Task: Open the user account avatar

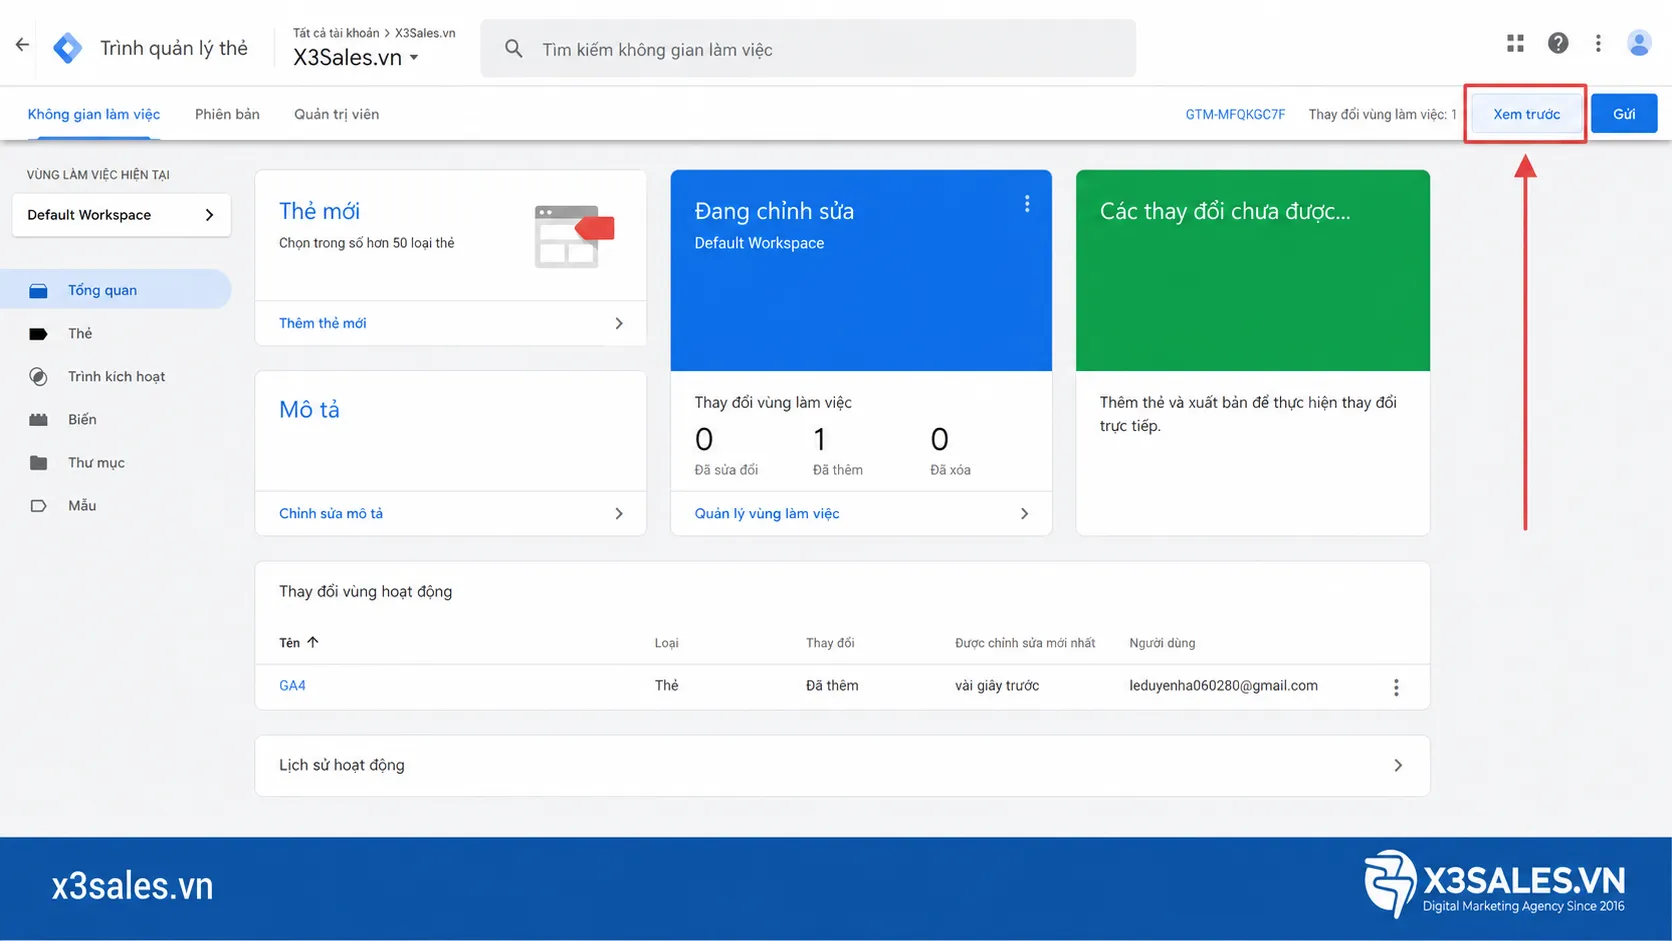Action: point(1639,43)
